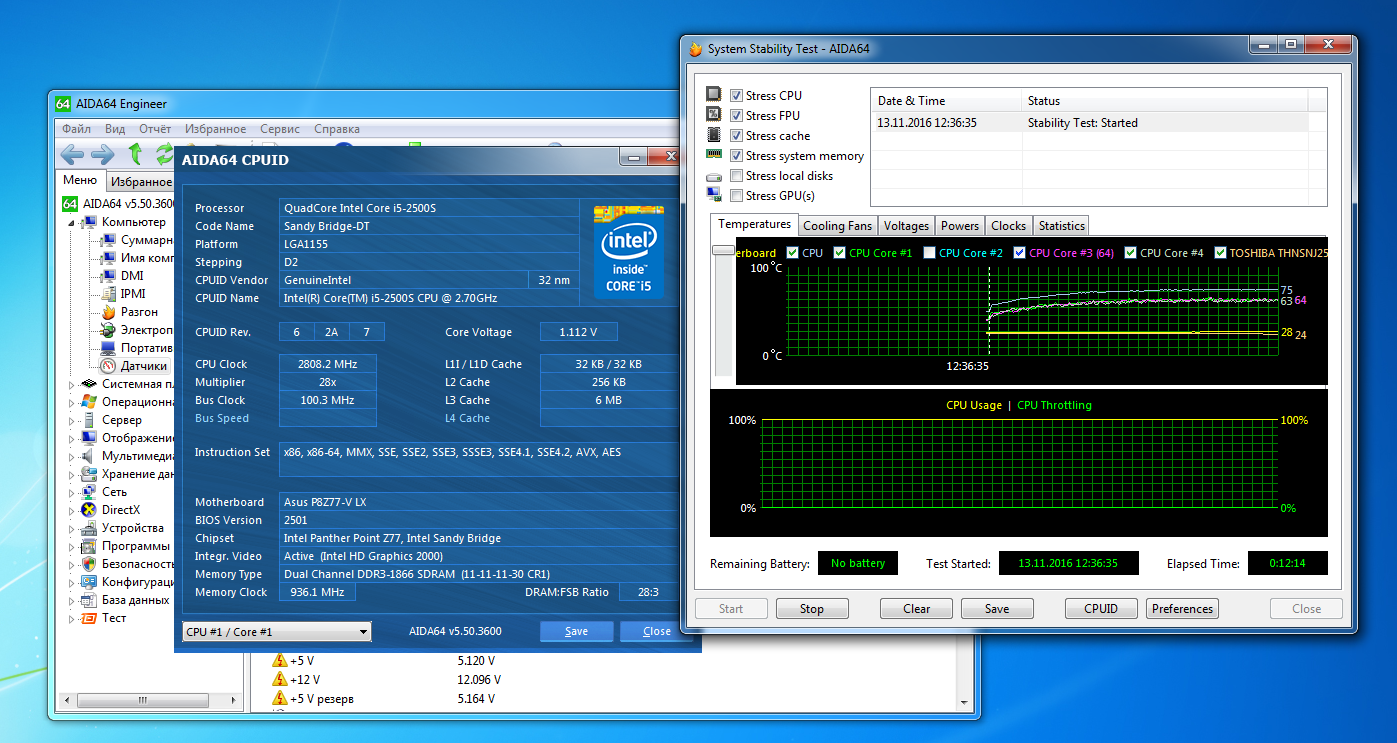Image resolution: width=1397 pixels, height=743 pixels.
Task: Click the Сервер tower icon
Action: 90,420
